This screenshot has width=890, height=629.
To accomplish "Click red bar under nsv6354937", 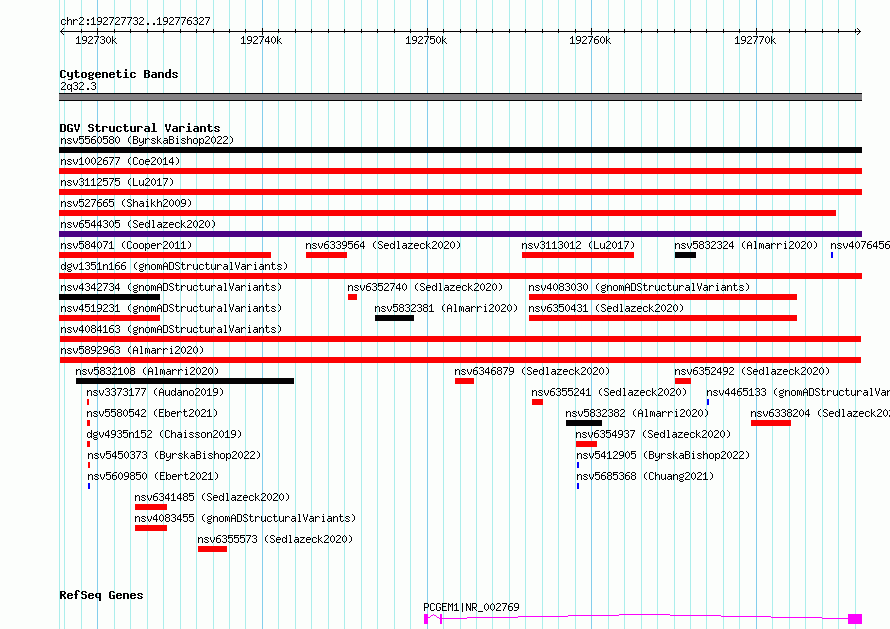I will click(586, 444).
